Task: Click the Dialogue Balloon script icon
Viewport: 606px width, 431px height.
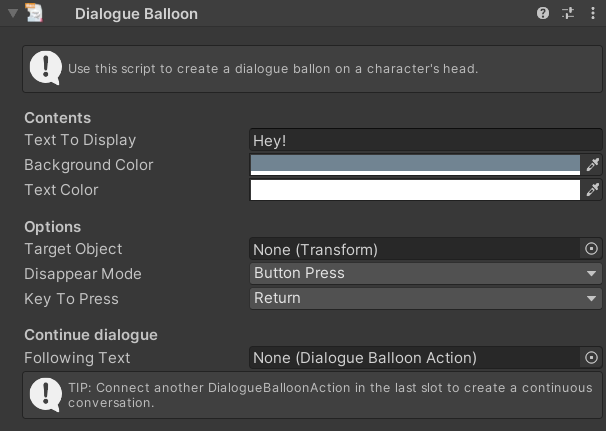Action: tap(36, 14)
